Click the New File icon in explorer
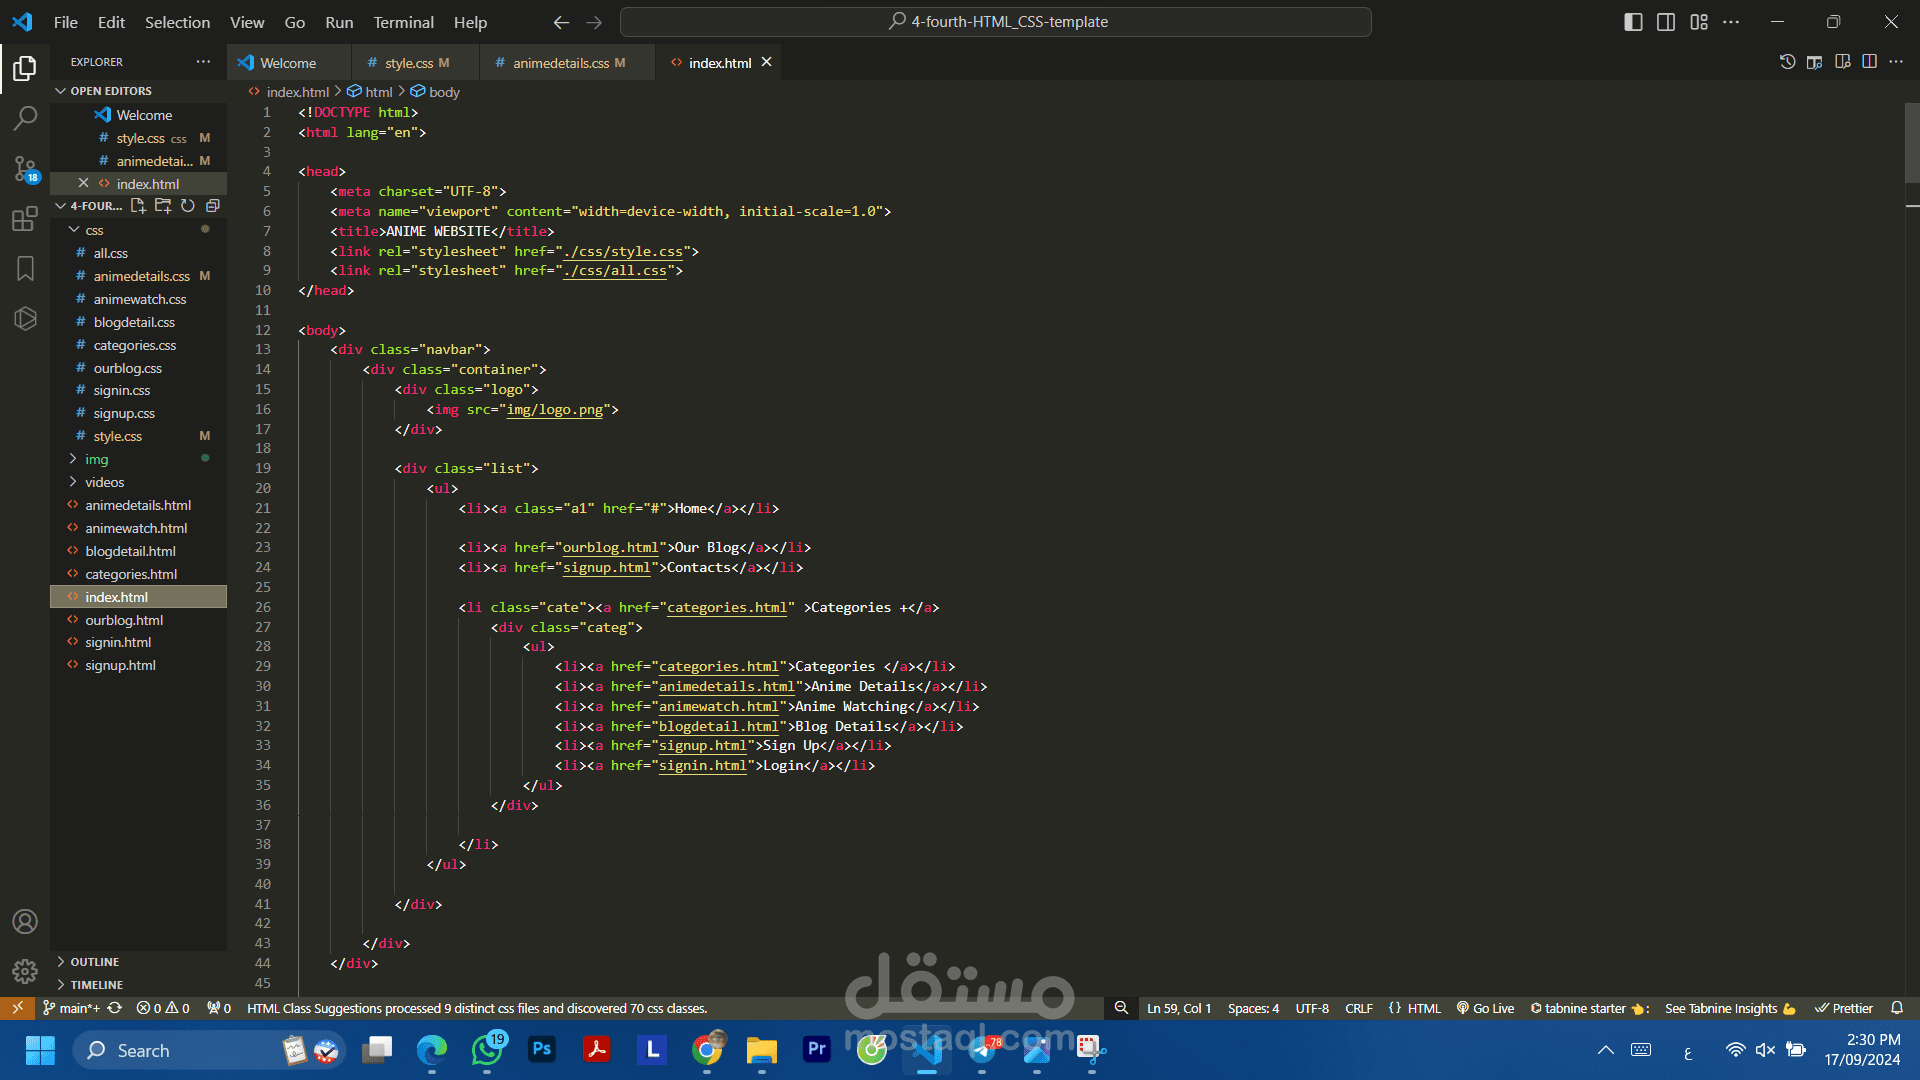The image size is (1920, 1080). (x=138, y=206)
